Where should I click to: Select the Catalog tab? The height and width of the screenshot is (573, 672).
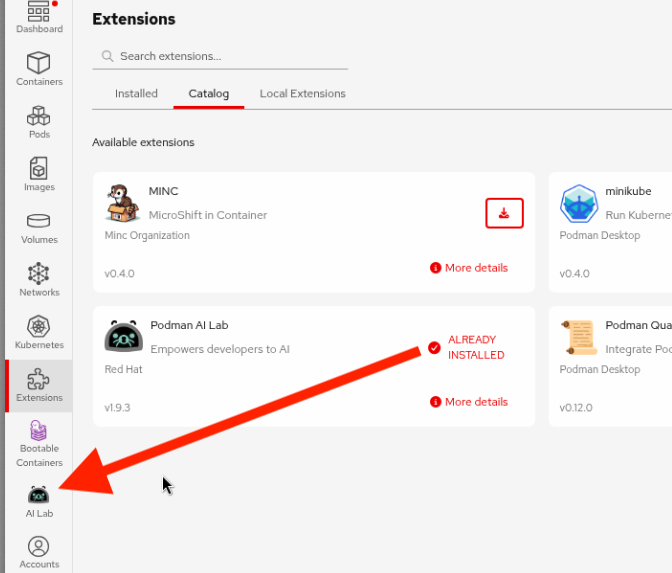tap(208, 94)
